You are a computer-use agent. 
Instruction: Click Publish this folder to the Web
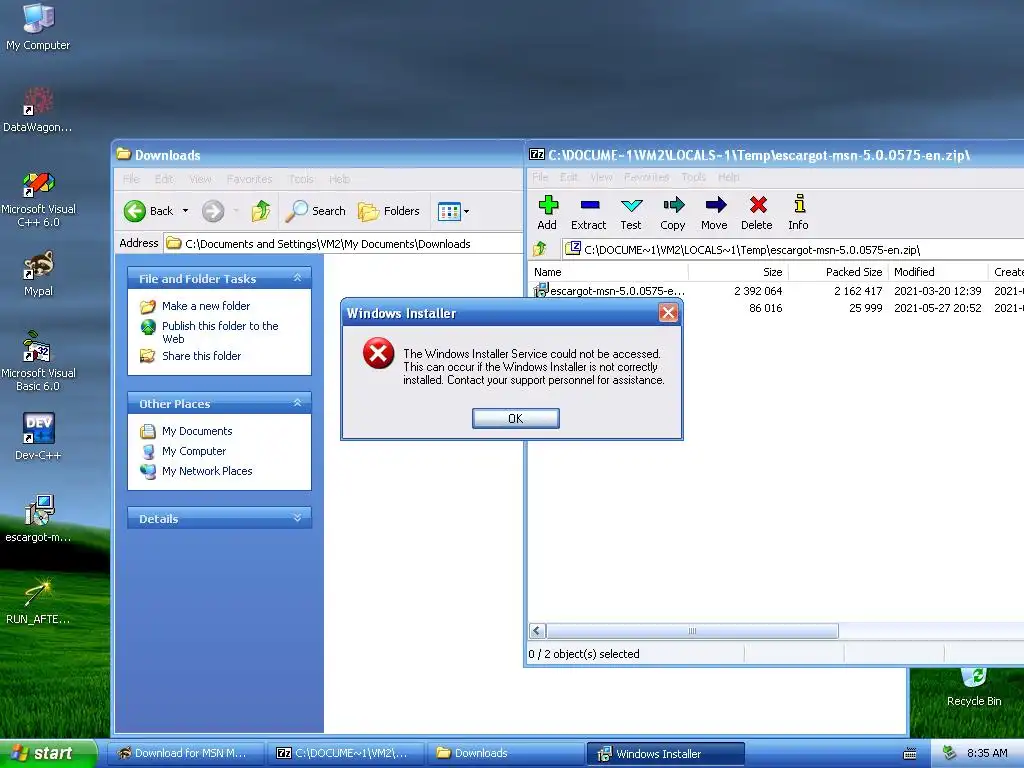pyautogui.click(x=219, y=332)
